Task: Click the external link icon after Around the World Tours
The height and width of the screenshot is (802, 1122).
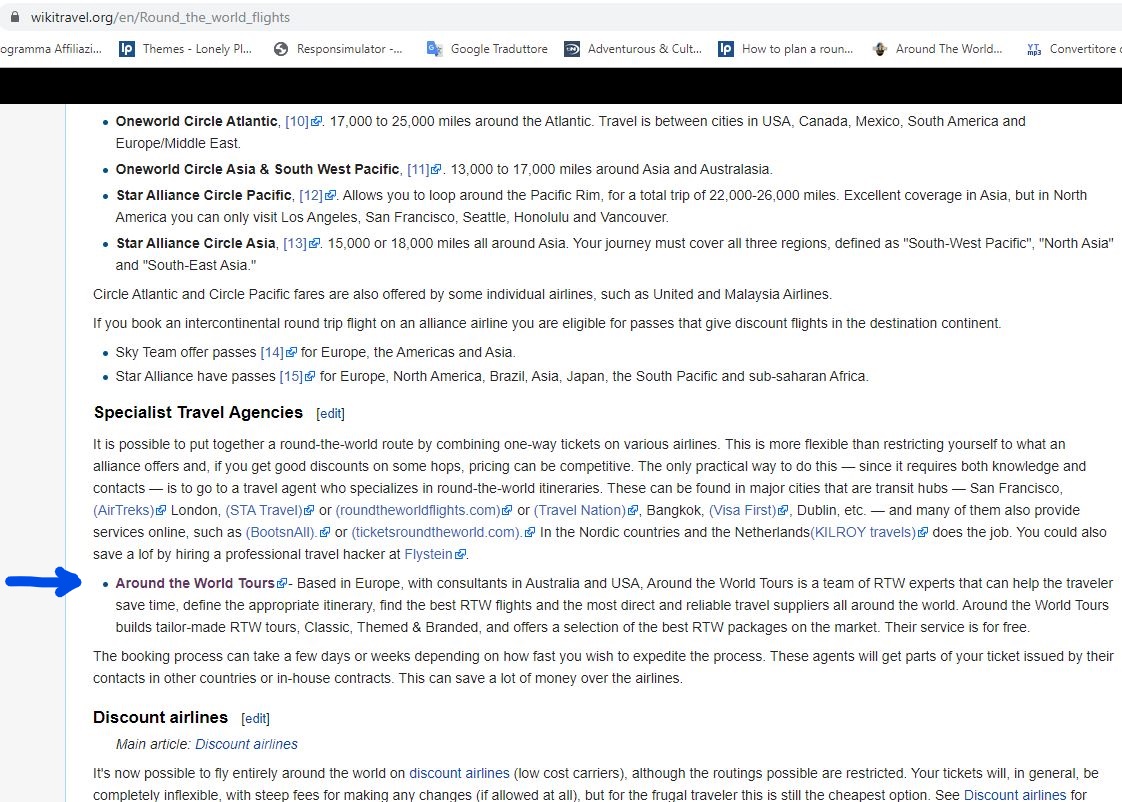Action: tap(283, 583)
